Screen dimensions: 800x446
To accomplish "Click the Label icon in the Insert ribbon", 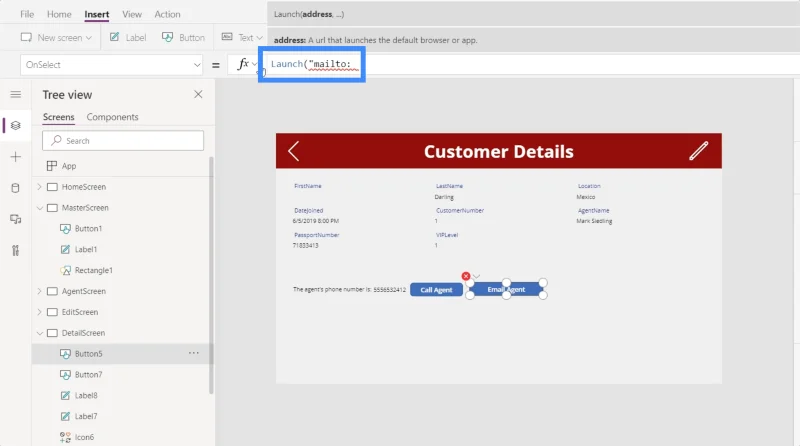I will point(115,37).
